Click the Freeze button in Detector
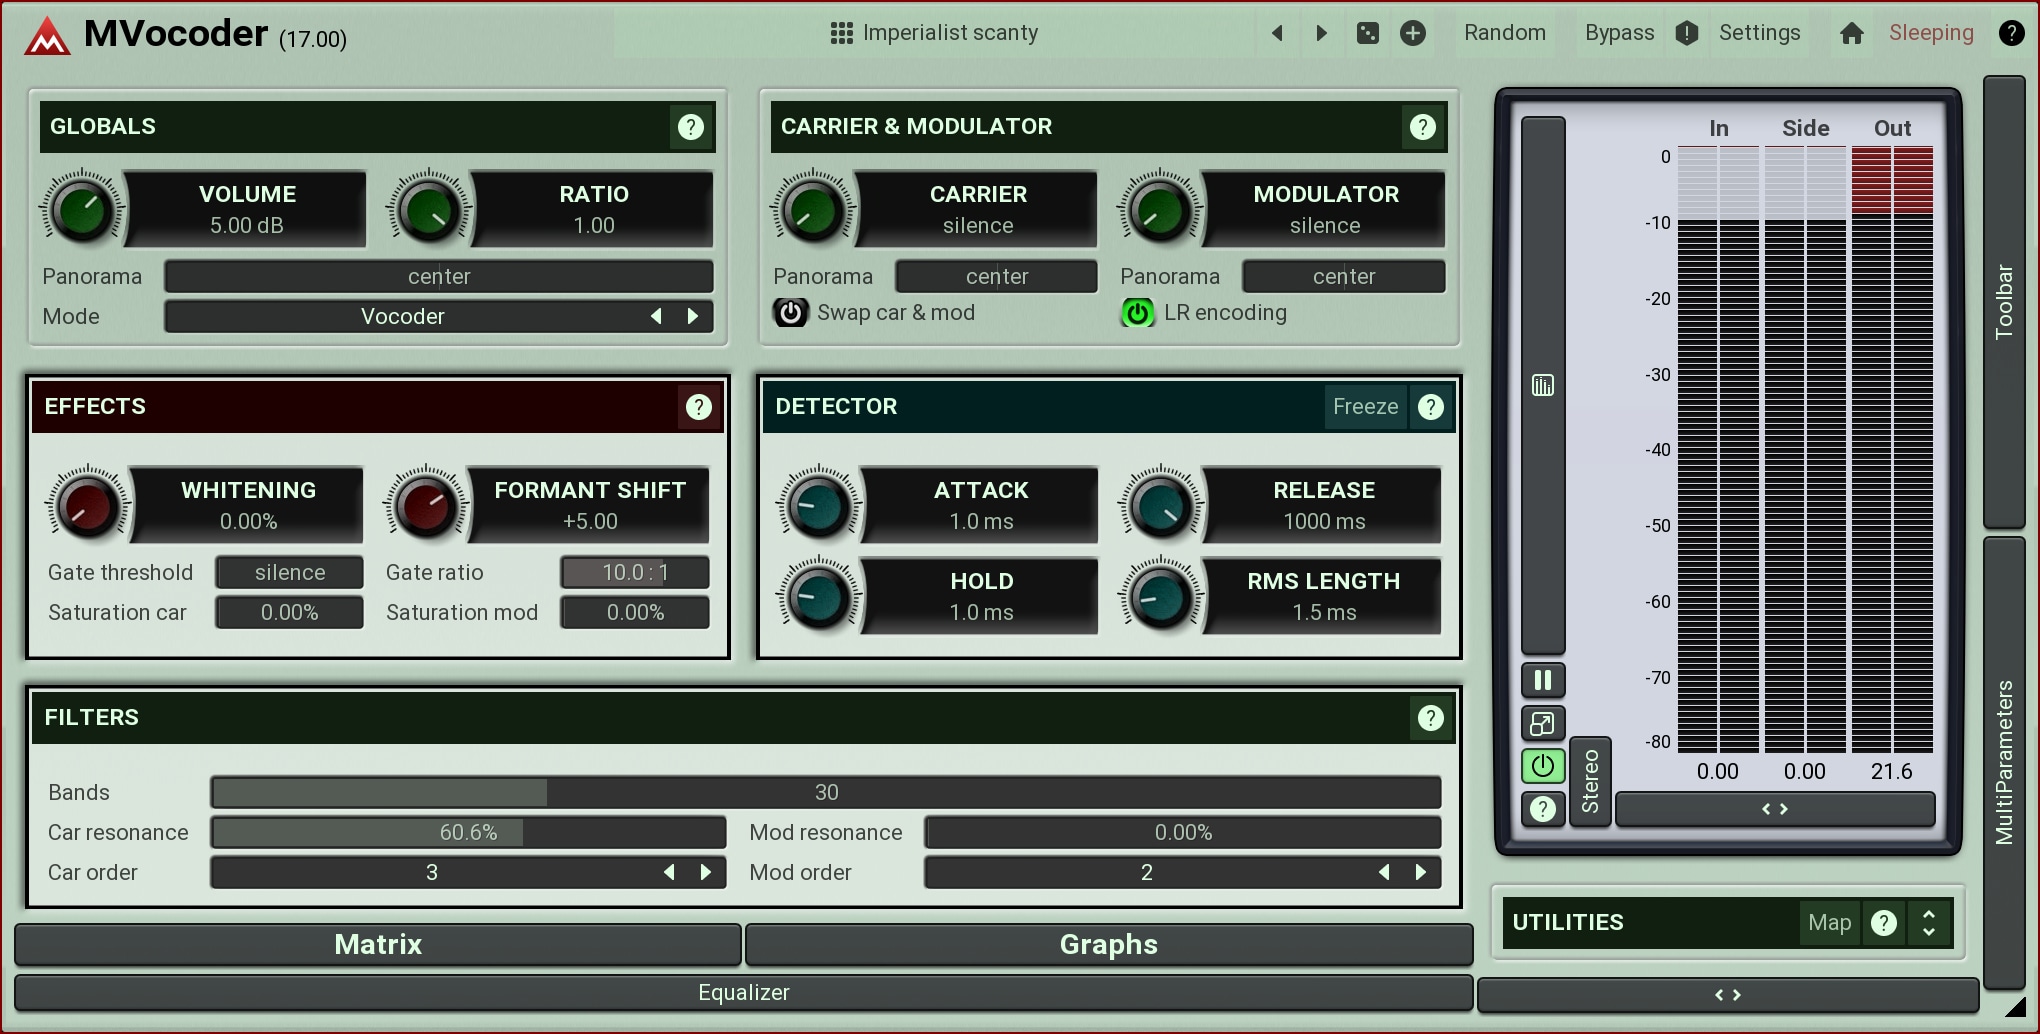Image resolution: width=2040 pixels, height=1034 pixels. tap(1365, 407)
